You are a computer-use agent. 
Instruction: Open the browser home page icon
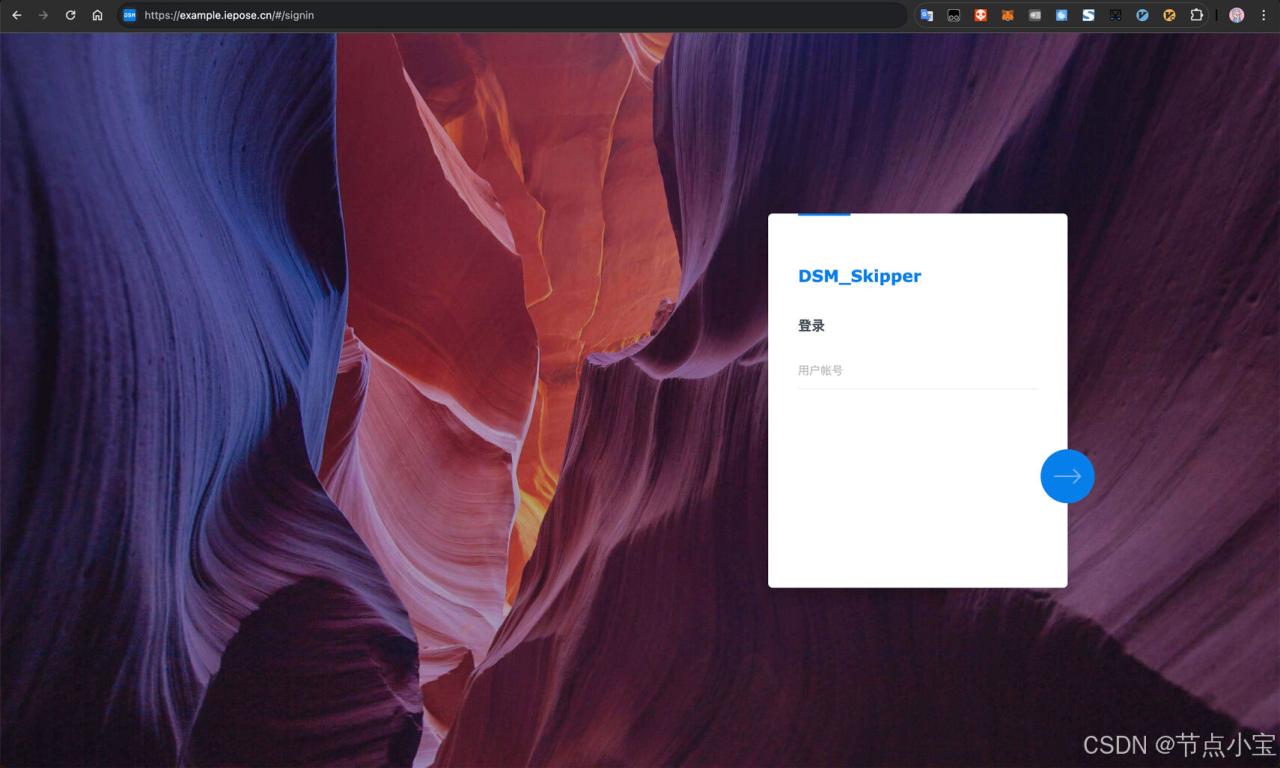click(97, 15)
